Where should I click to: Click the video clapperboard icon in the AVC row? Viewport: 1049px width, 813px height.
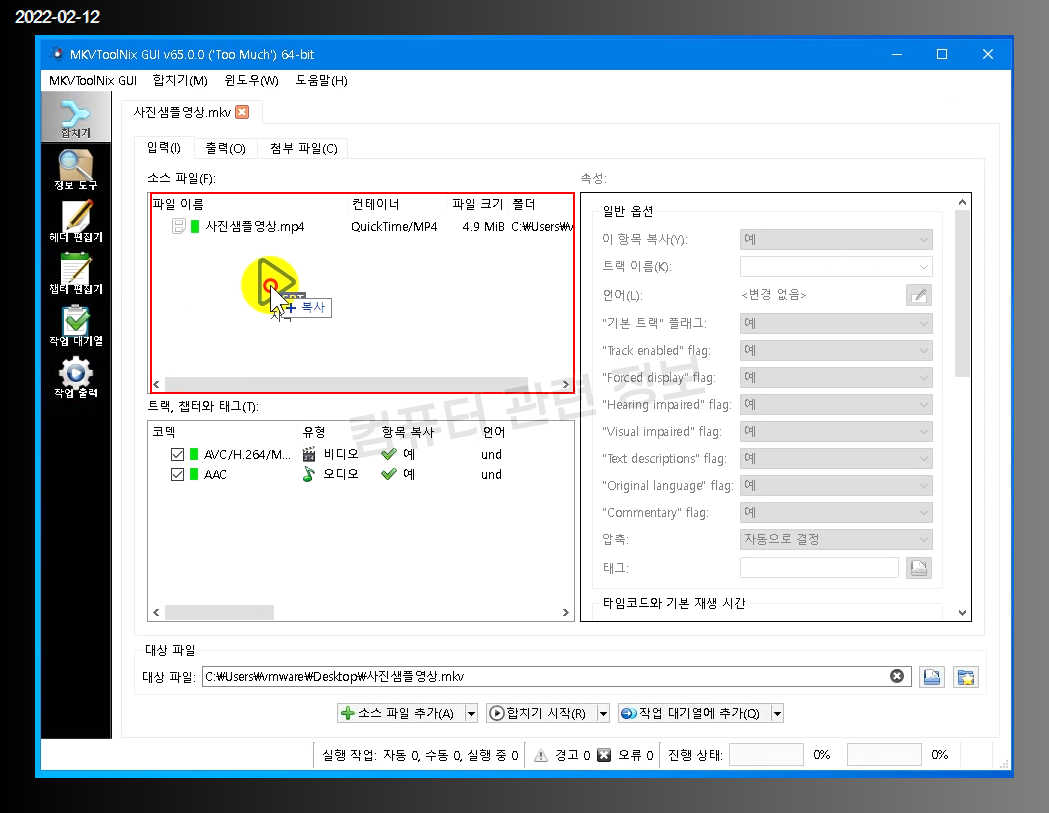308,454
